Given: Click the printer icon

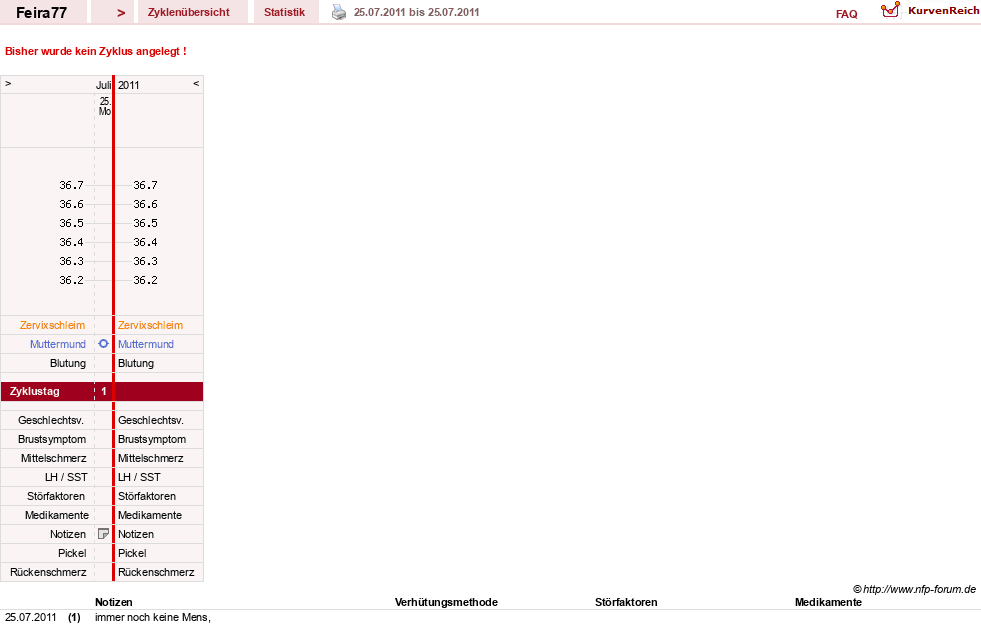Looking at the screenshot, I should (x=338, y=12).
